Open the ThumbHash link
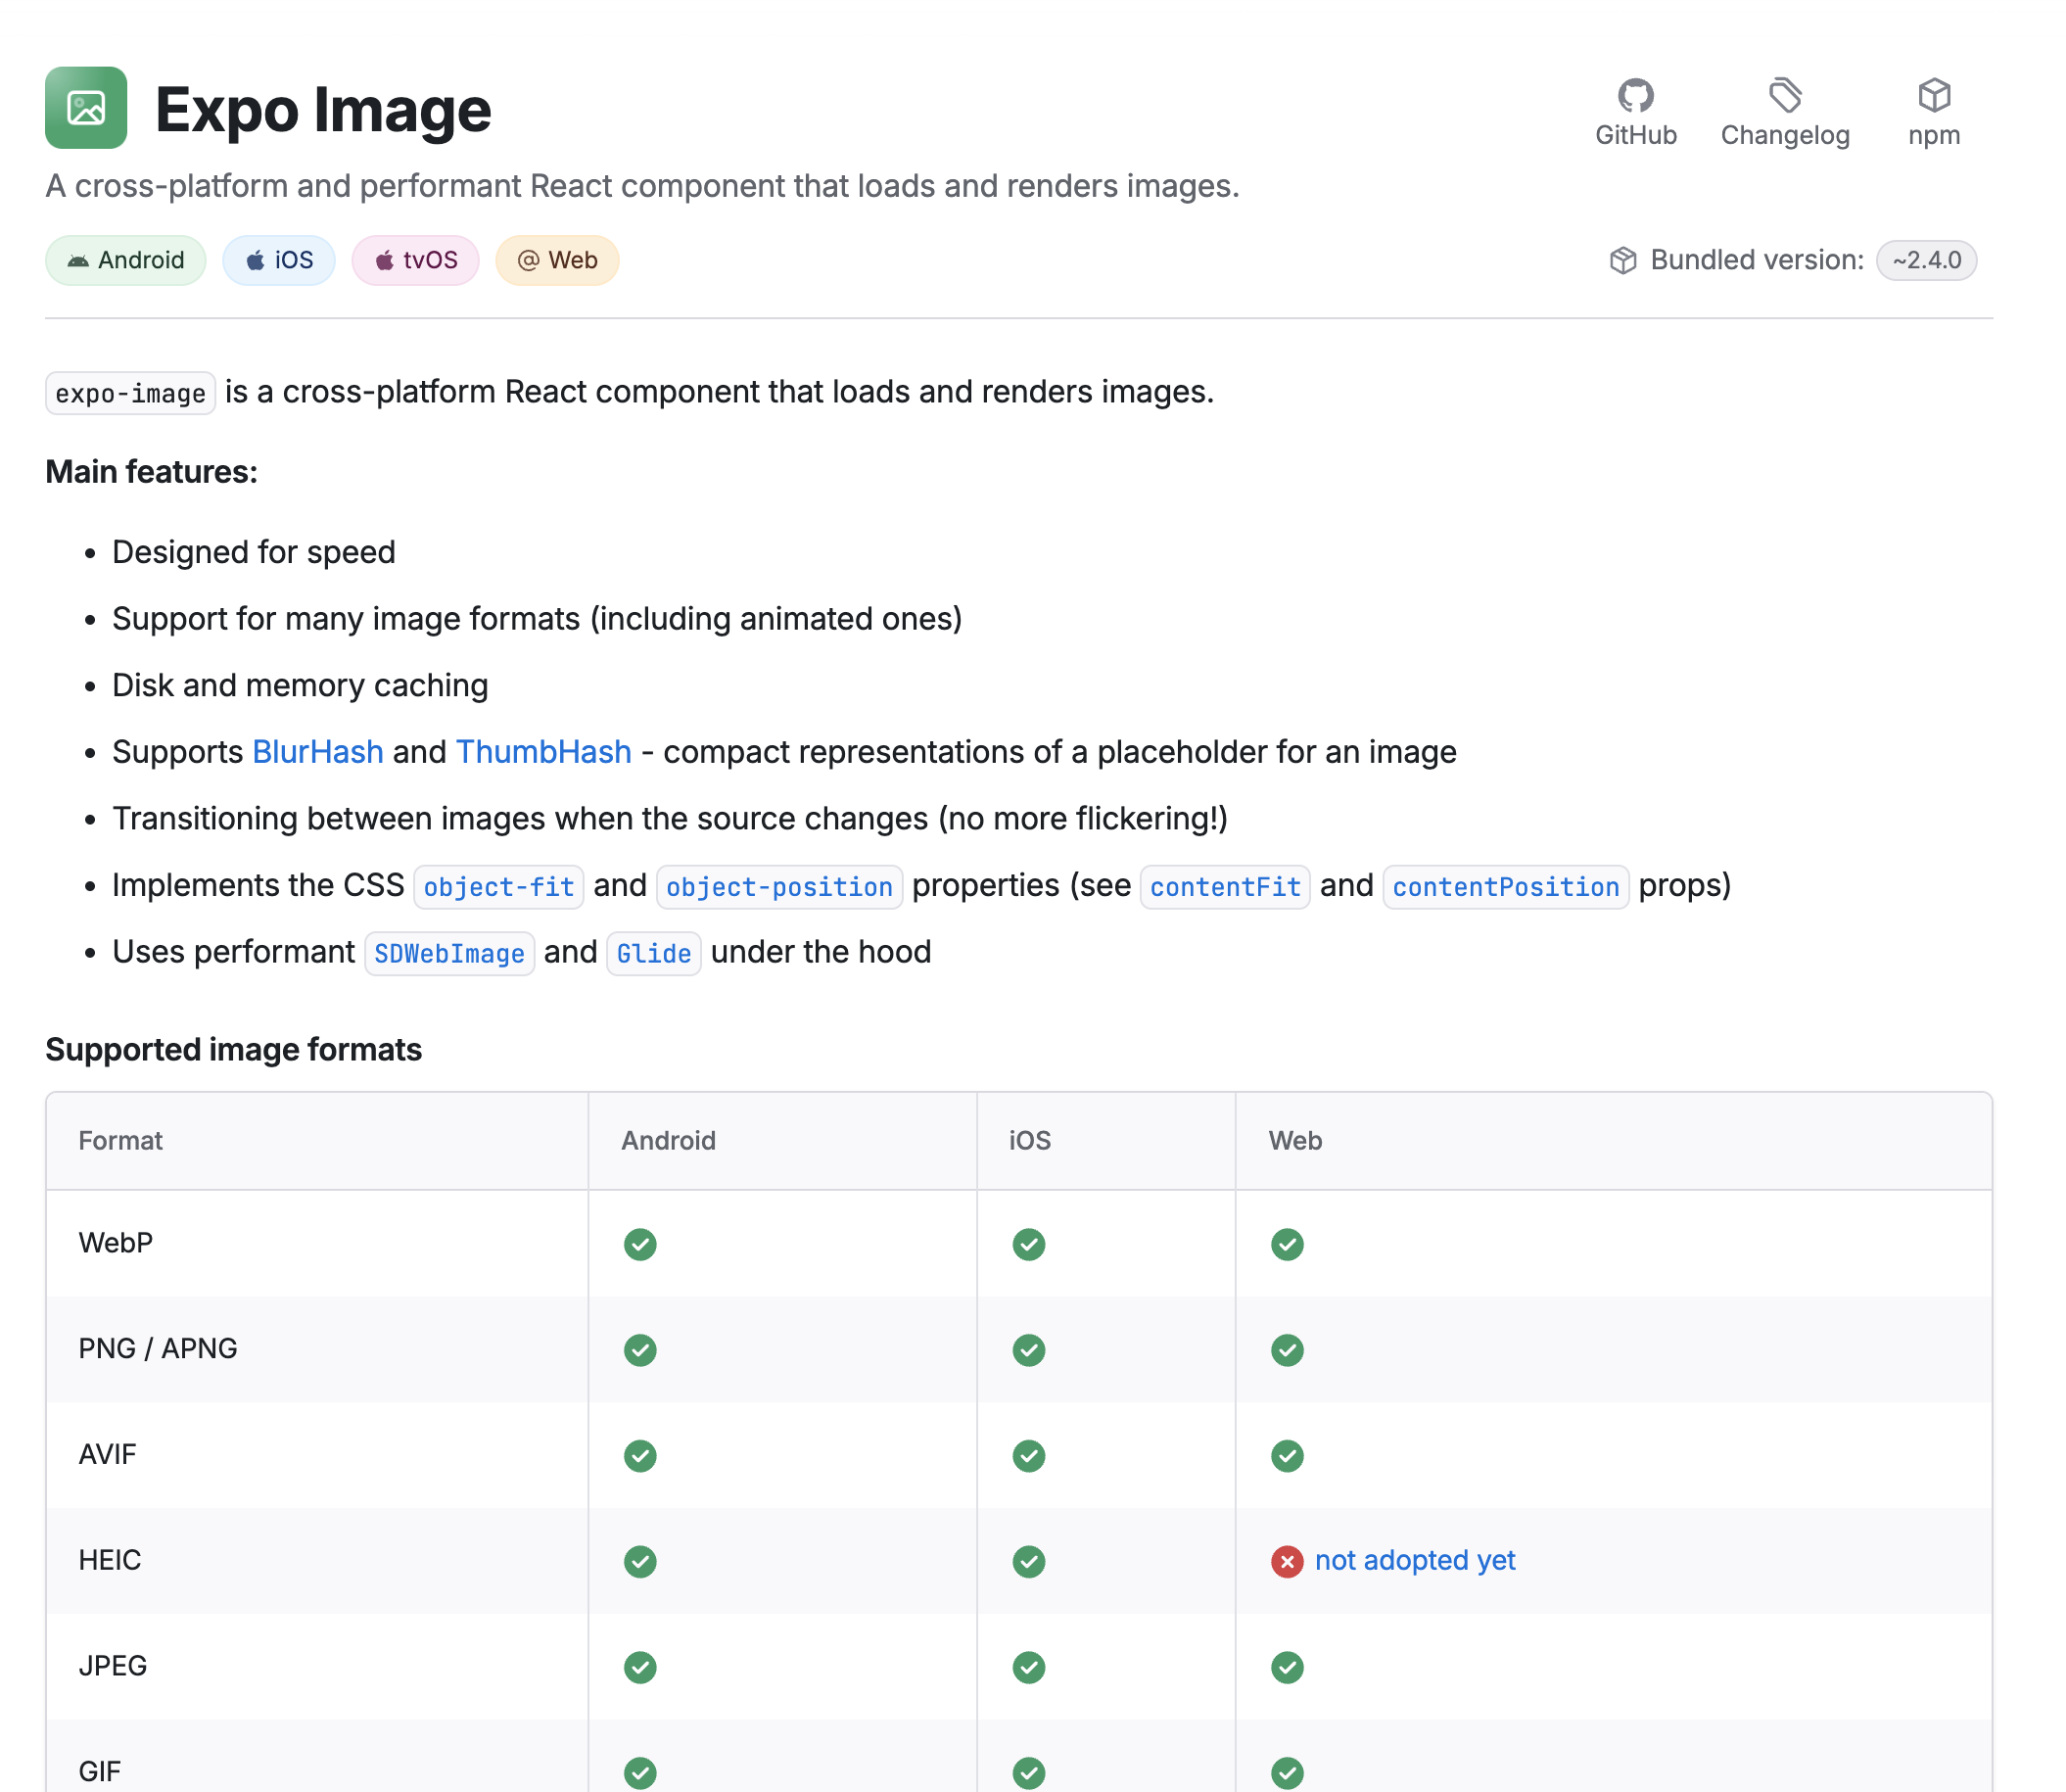Viewport: 2066px width, 1792px height. coord(543,752)
